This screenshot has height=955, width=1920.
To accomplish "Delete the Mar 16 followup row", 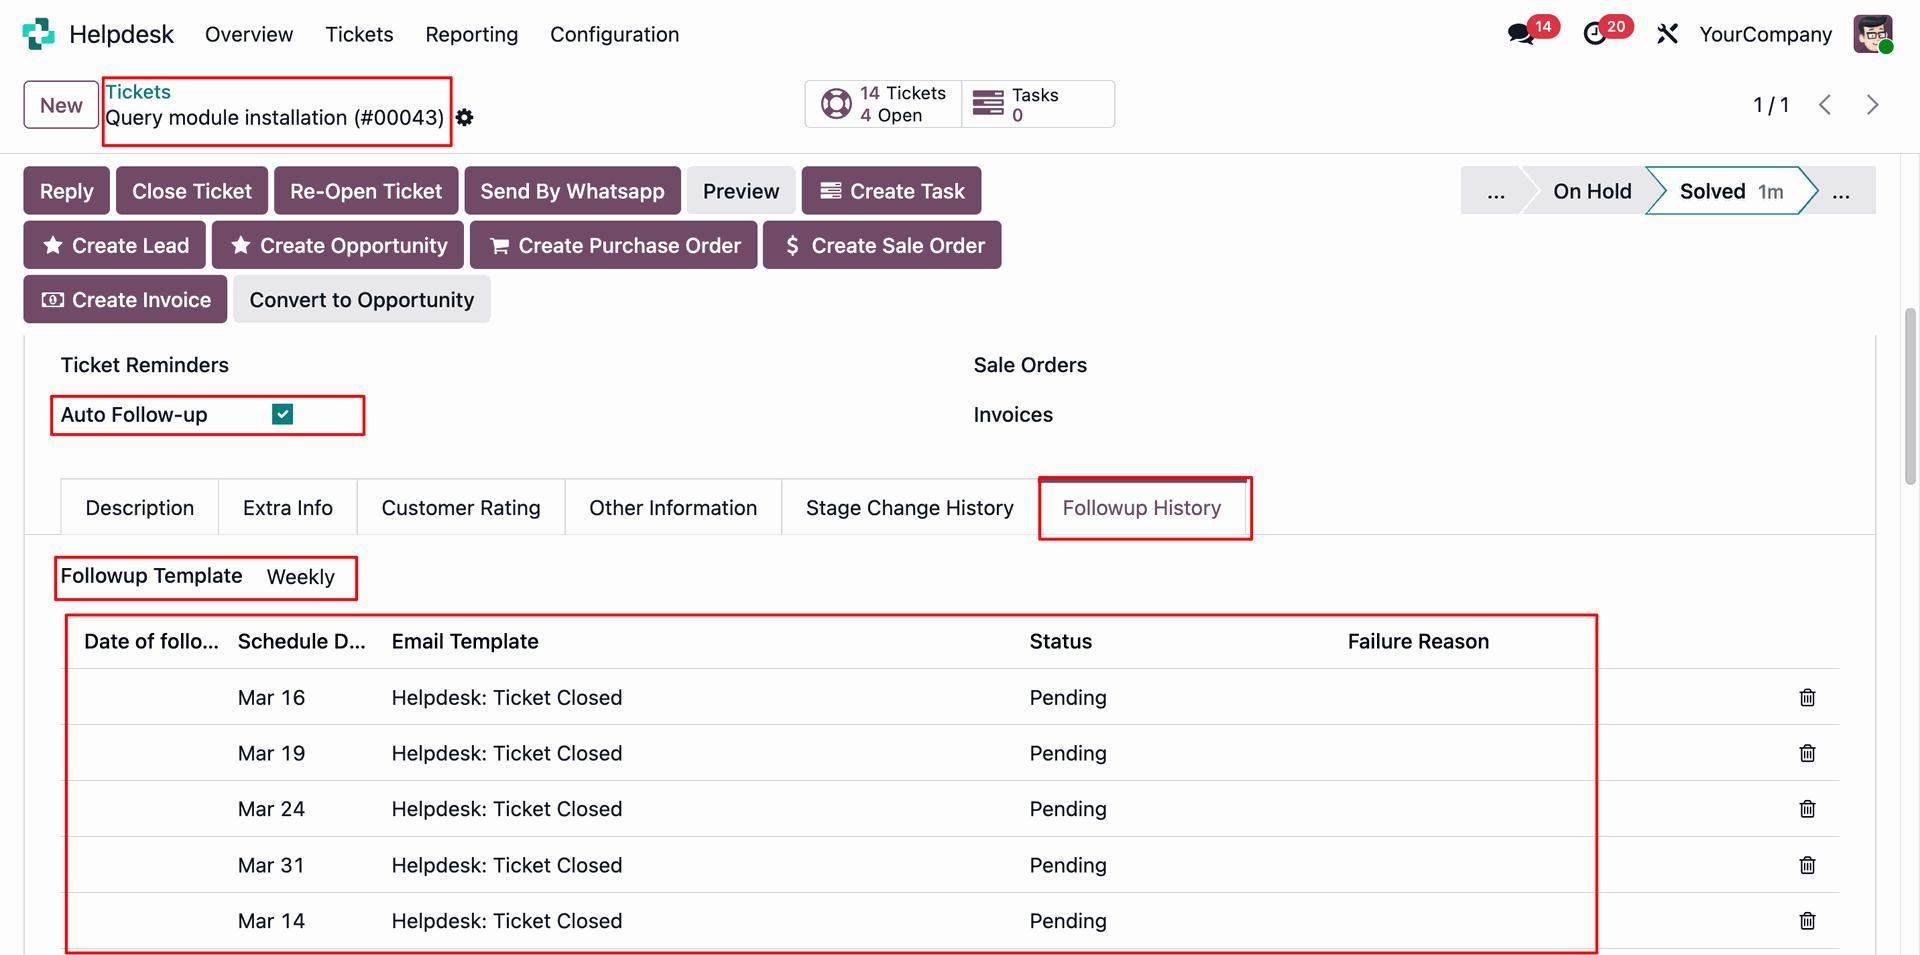I will click(1807, 697).
